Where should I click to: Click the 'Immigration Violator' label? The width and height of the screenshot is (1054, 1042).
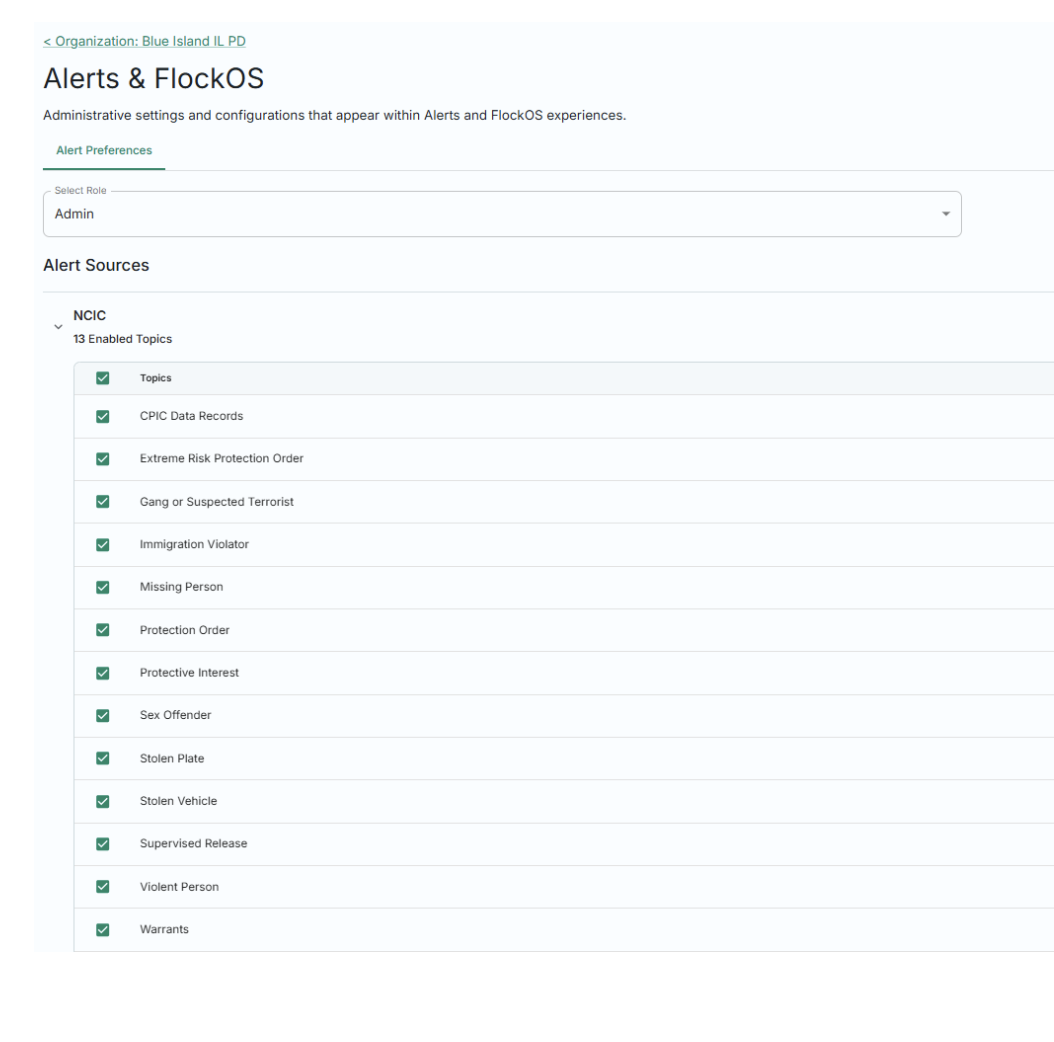[x=194, y=545]
